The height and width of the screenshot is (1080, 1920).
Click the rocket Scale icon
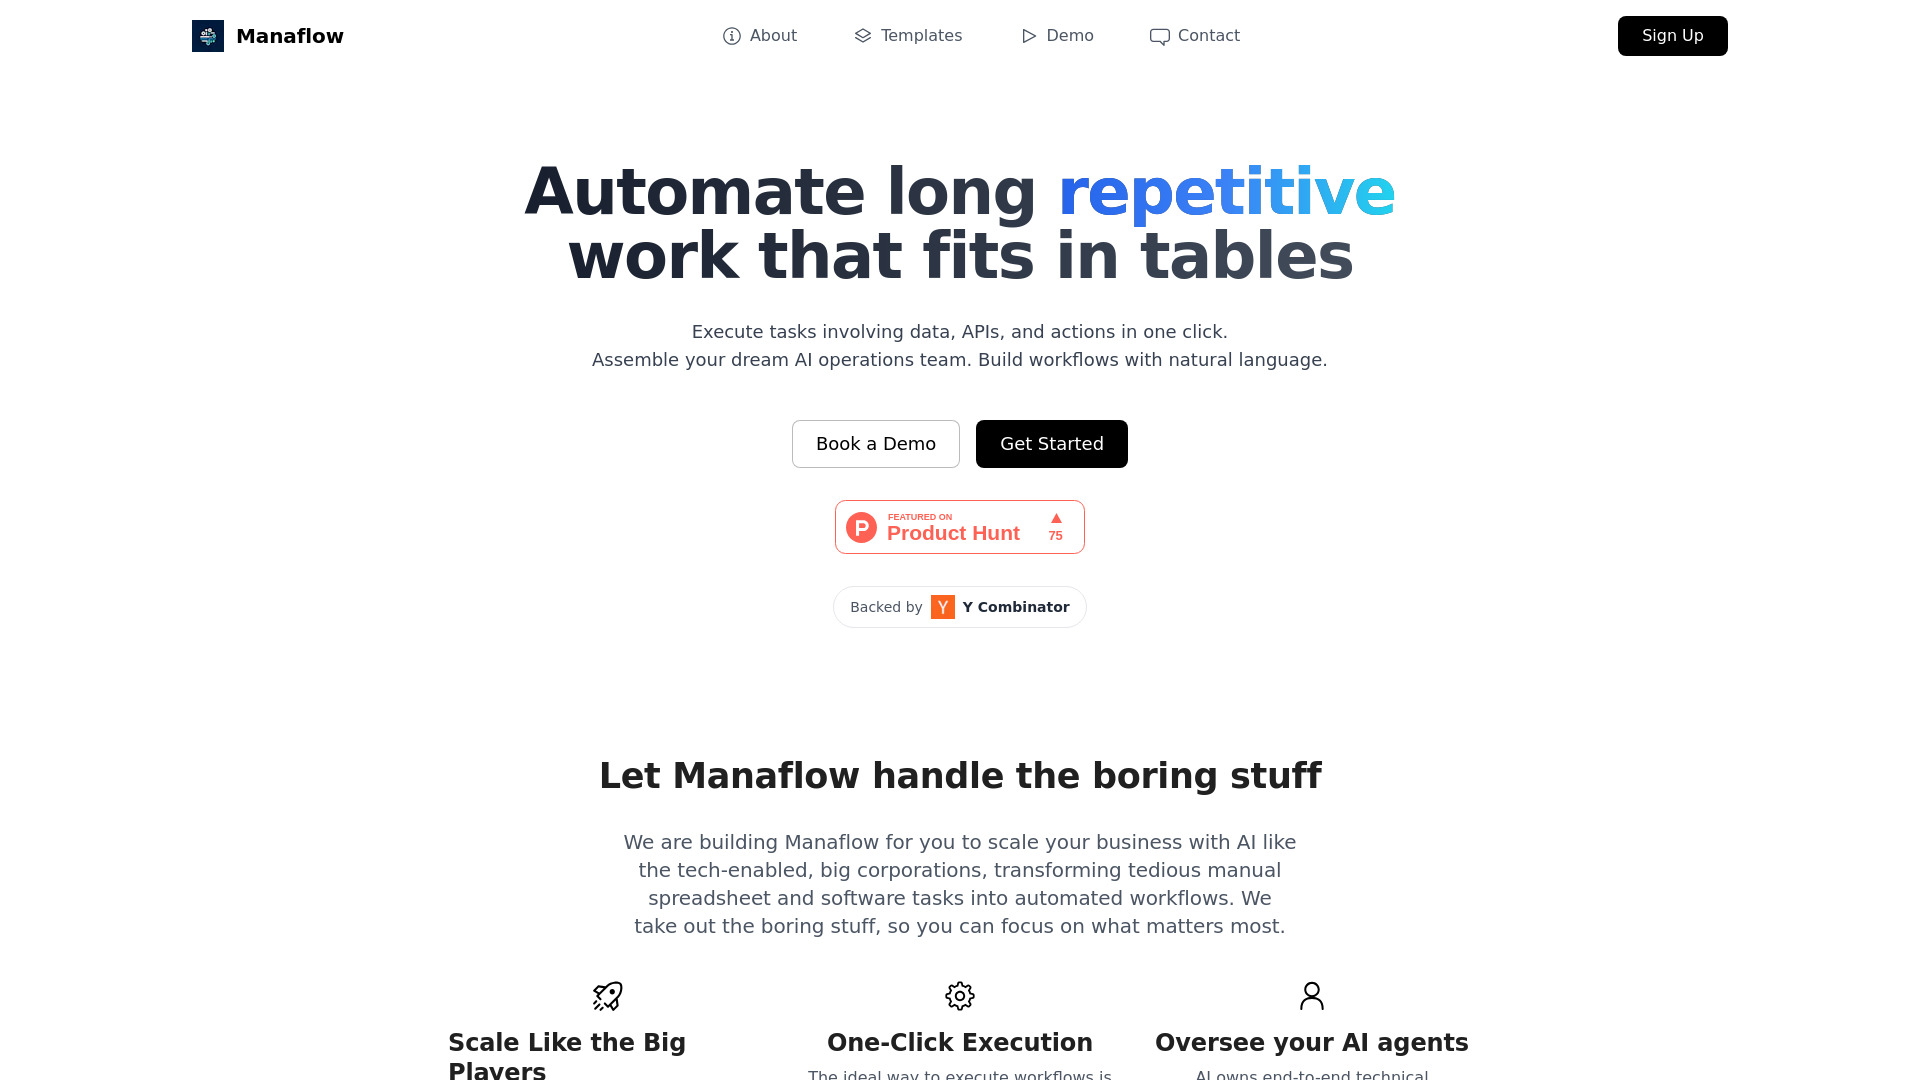click(x=608, y=994)
